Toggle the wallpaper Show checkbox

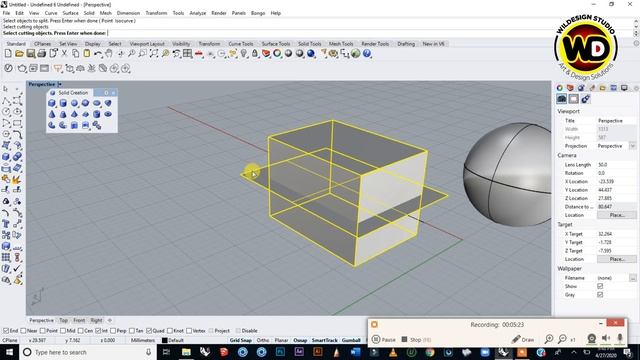click(x=600, y=286)
